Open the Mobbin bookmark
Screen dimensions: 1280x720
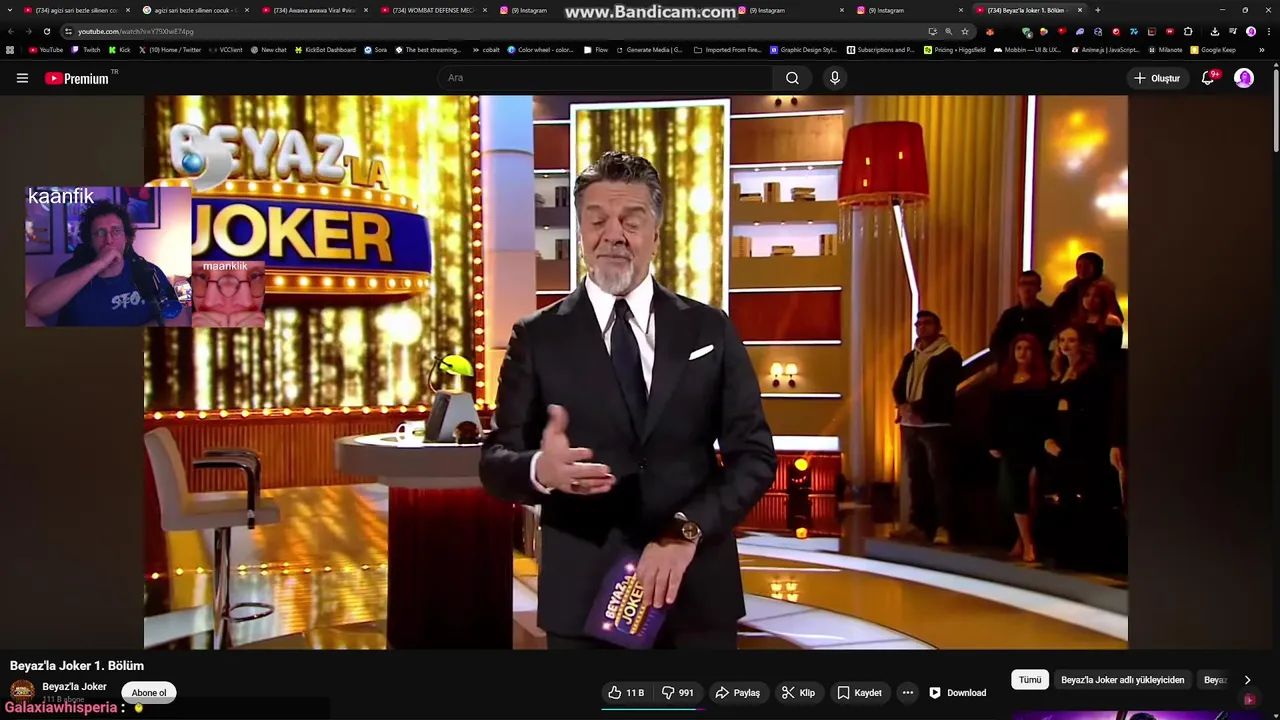(x=1027, y=50)
